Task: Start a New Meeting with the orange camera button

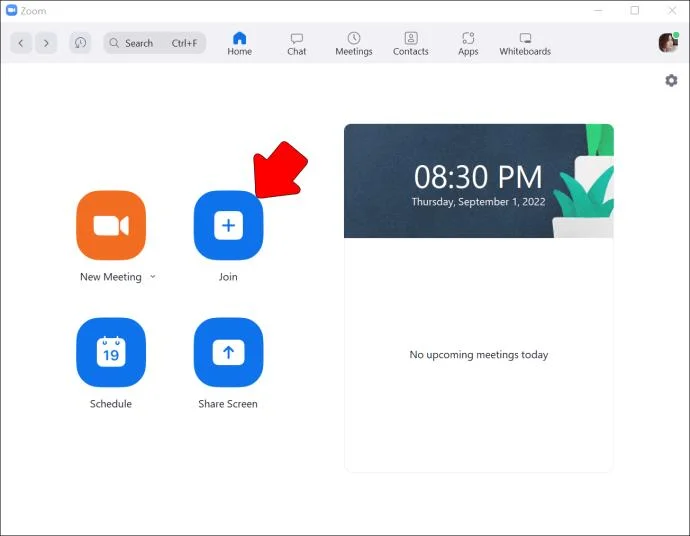Action: click(x=111, y=225)
